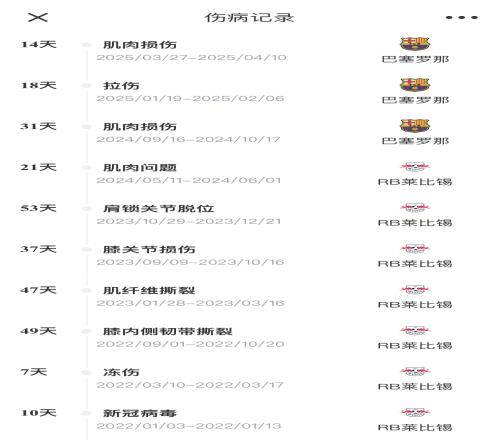Tap RB Leipzig logo beside knee joint injury
This screenshot has width=500, height=440.
tap(415, 248)
